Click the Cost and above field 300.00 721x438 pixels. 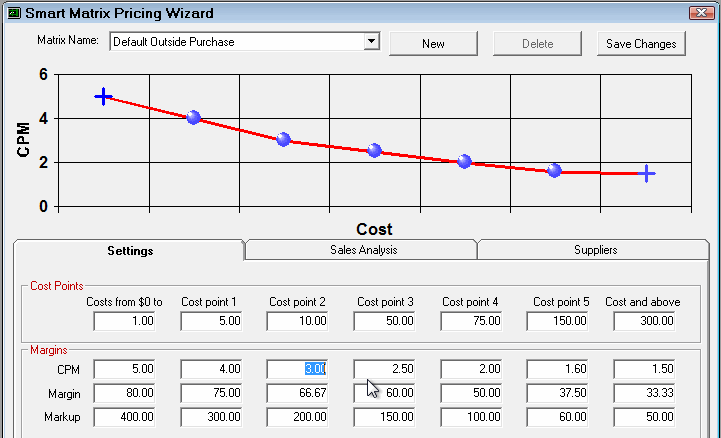(644, 321)
